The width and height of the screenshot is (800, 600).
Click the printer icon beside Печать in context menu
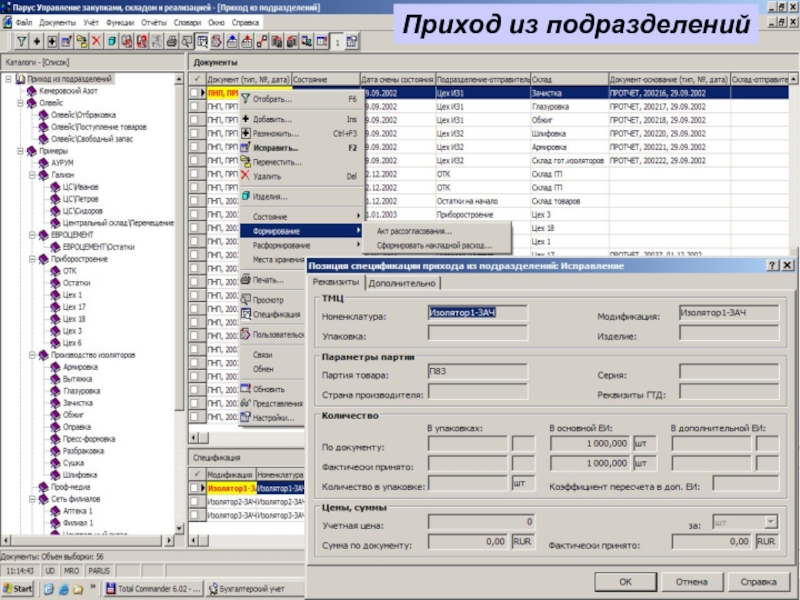[x=245, y=279]
